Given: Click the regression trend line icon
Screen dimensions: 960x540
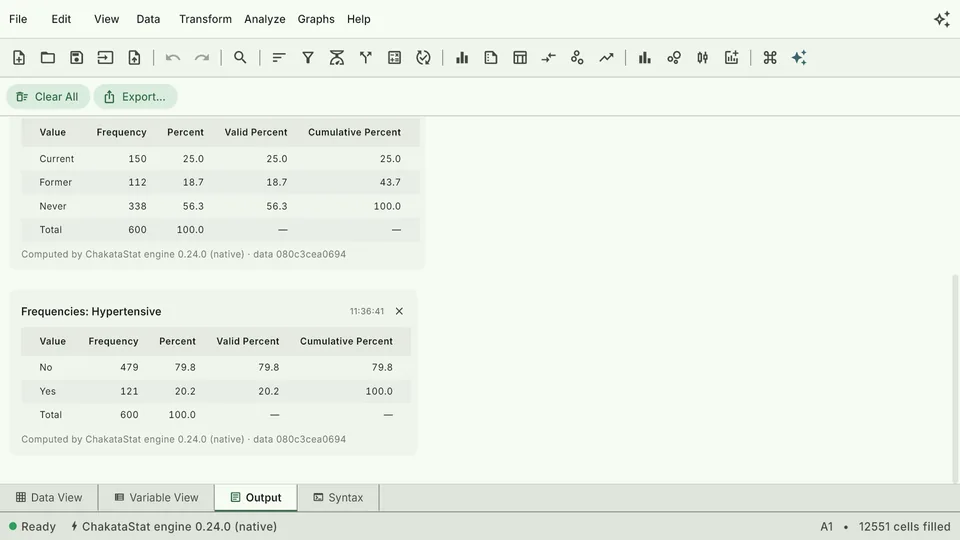Looking at the screenshot, I should pos(606,58).
